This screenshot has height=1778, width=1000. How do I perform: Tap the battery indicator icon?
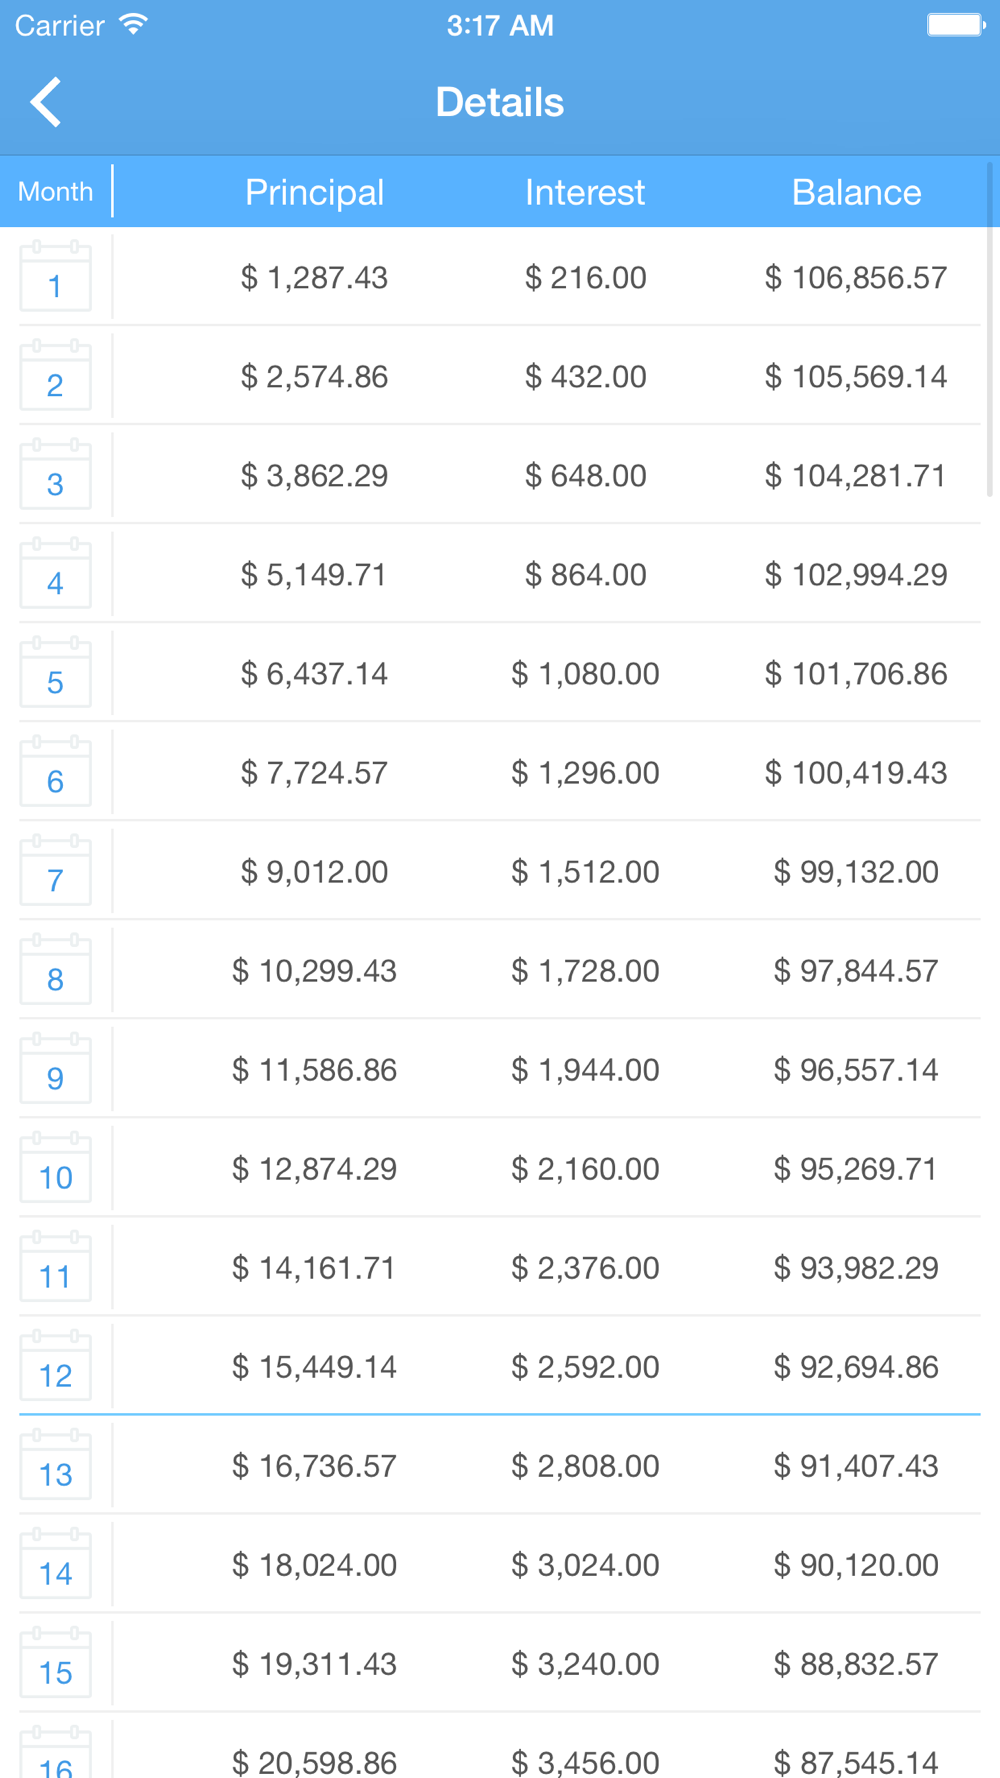(955, 25)
